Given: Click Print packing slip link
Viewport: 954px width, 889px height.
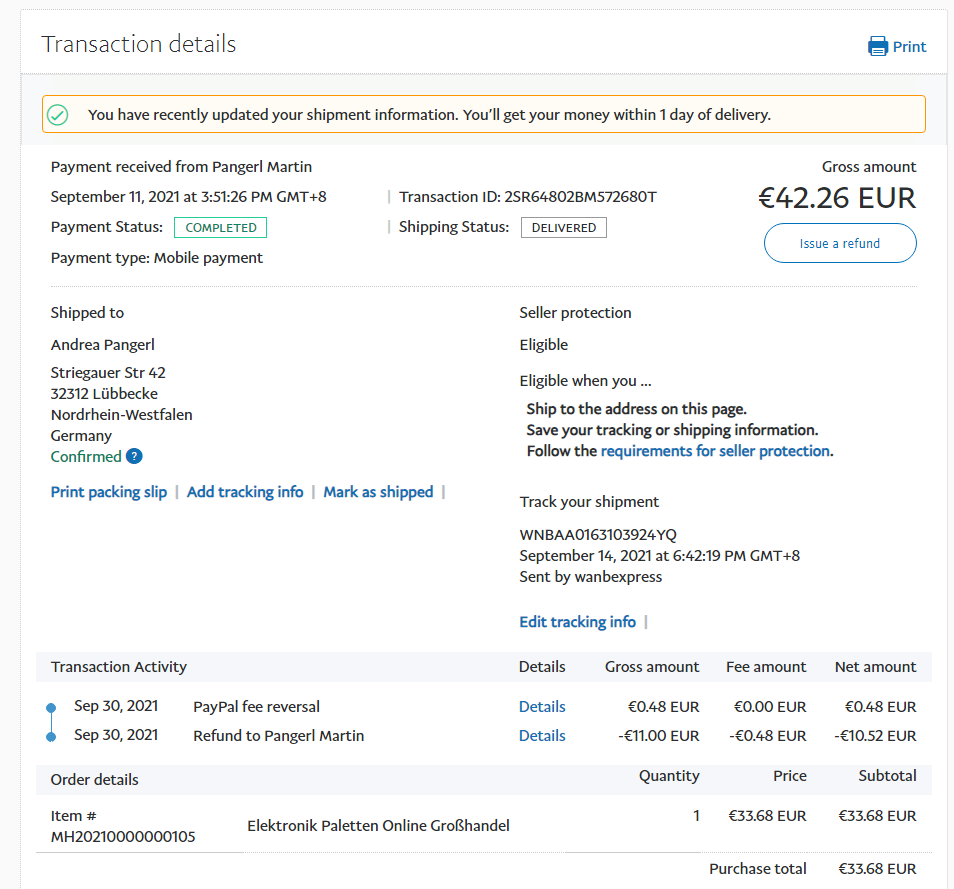Looking at the screenshot, I should (x=109, y=492).
